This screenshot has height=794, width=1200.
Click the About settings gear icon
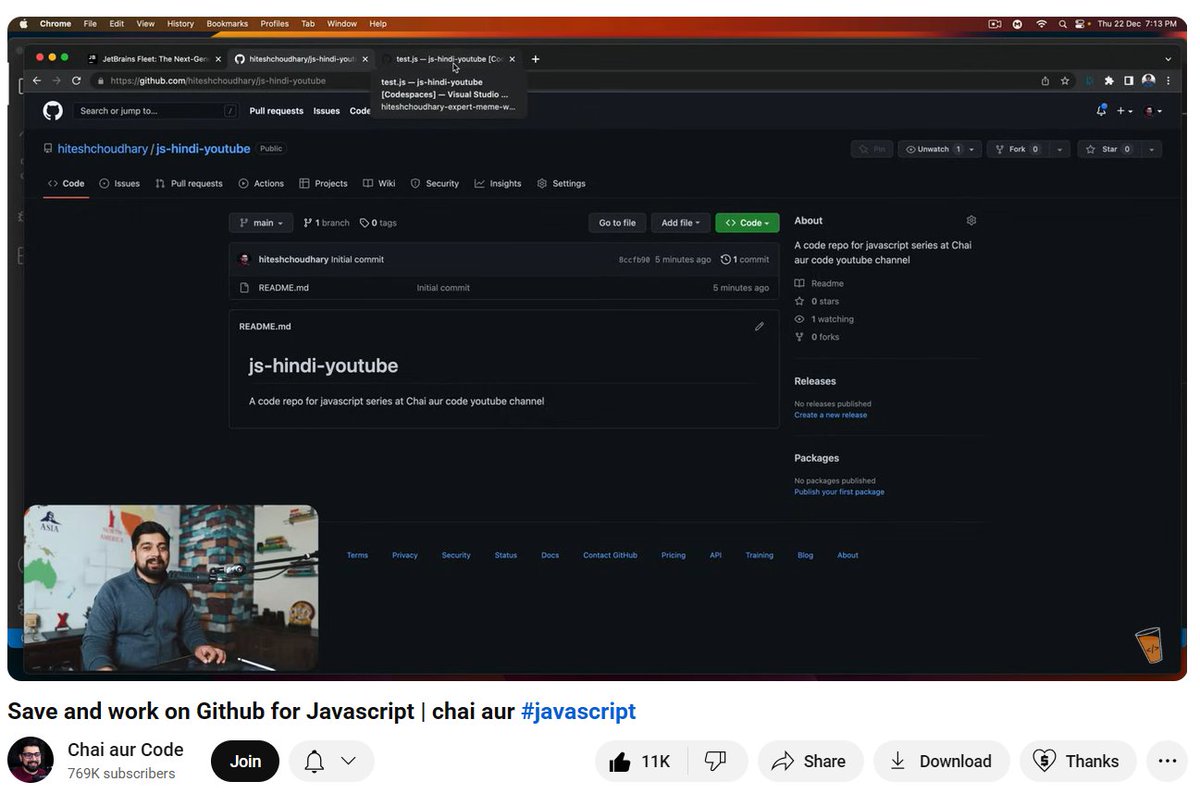(971, 220)
